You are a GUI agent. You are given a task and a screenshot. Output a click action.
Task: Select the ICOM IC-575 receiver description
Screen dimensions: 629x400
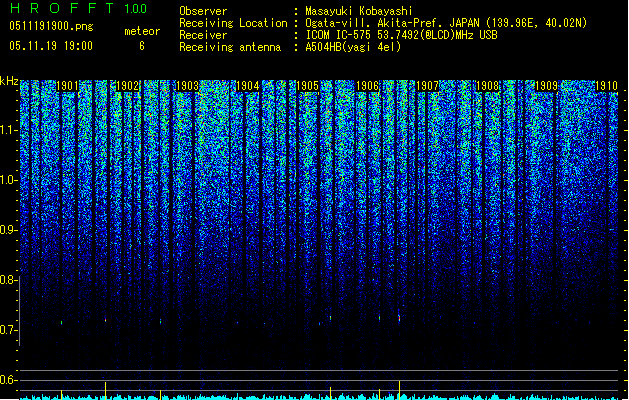point(401,35)
